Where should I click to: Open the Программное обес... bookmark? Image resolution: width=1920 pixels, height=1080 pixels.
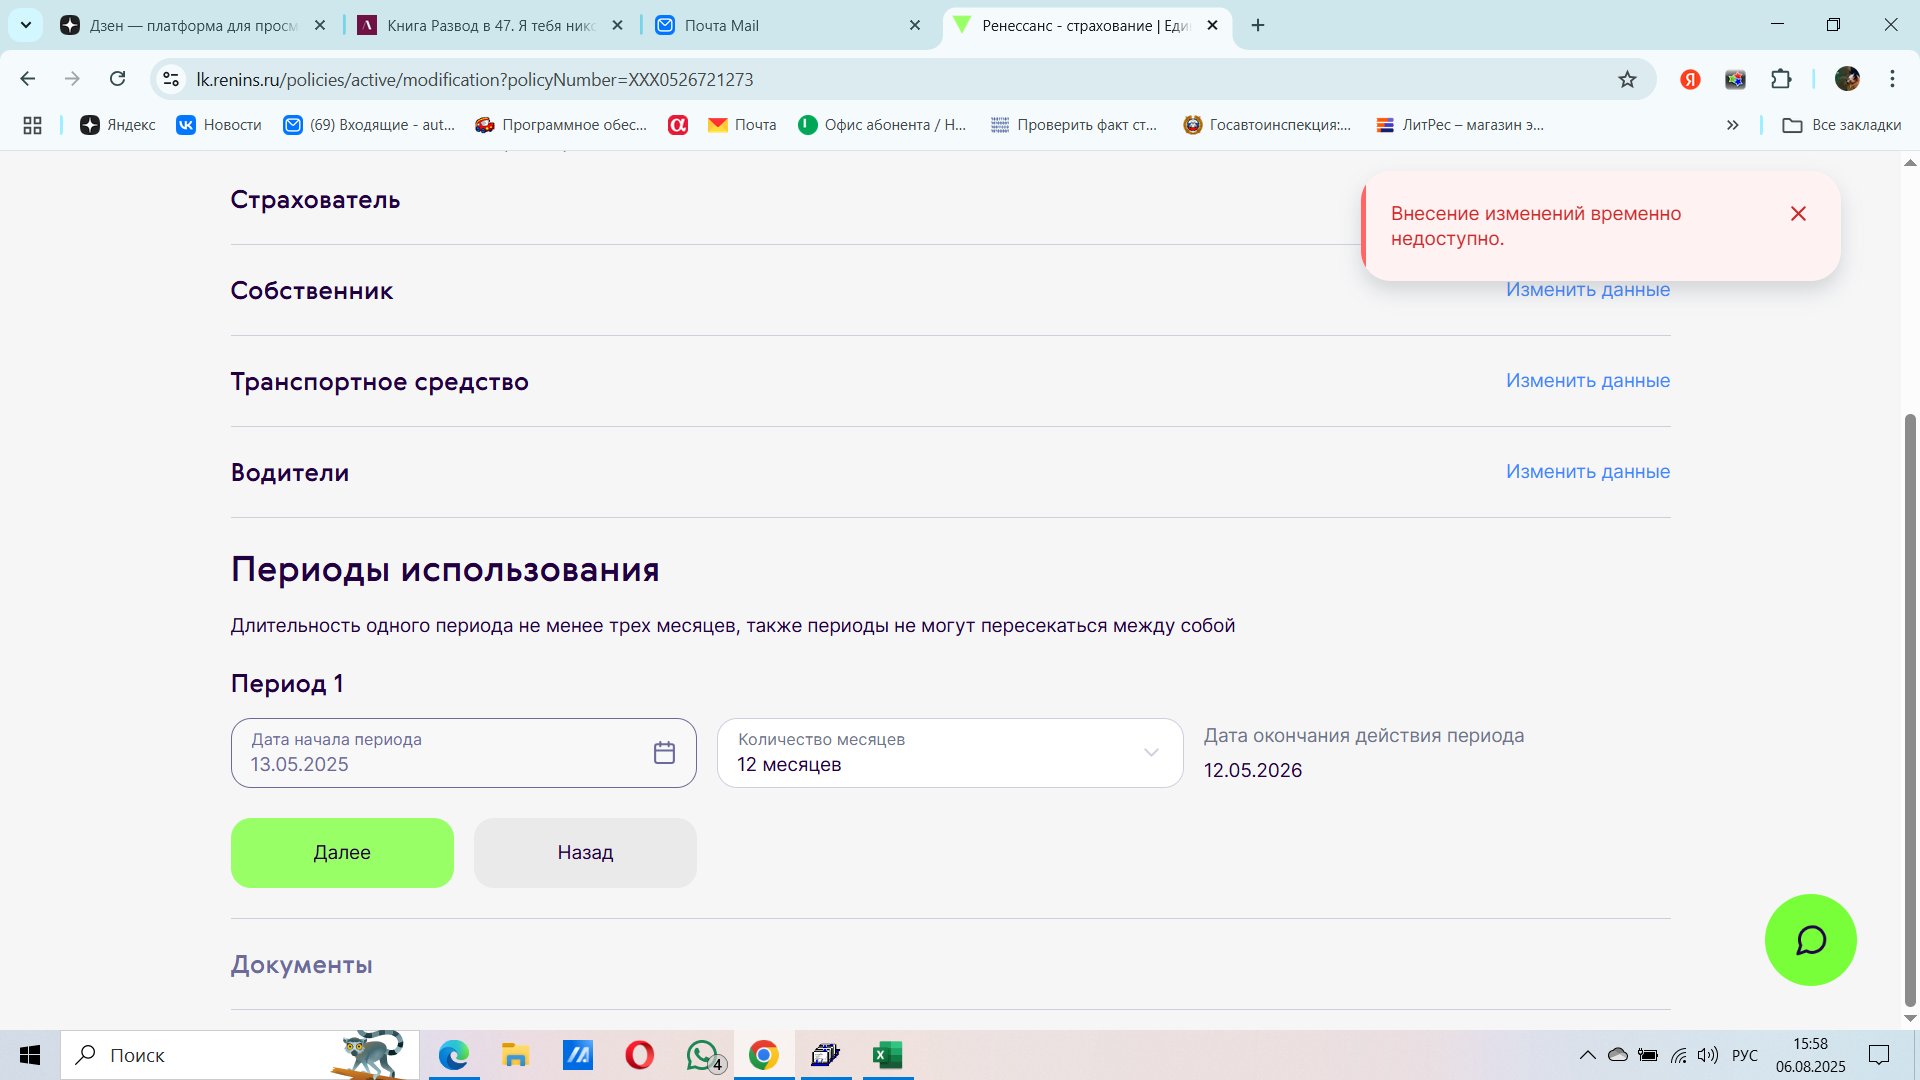[561, 125]
